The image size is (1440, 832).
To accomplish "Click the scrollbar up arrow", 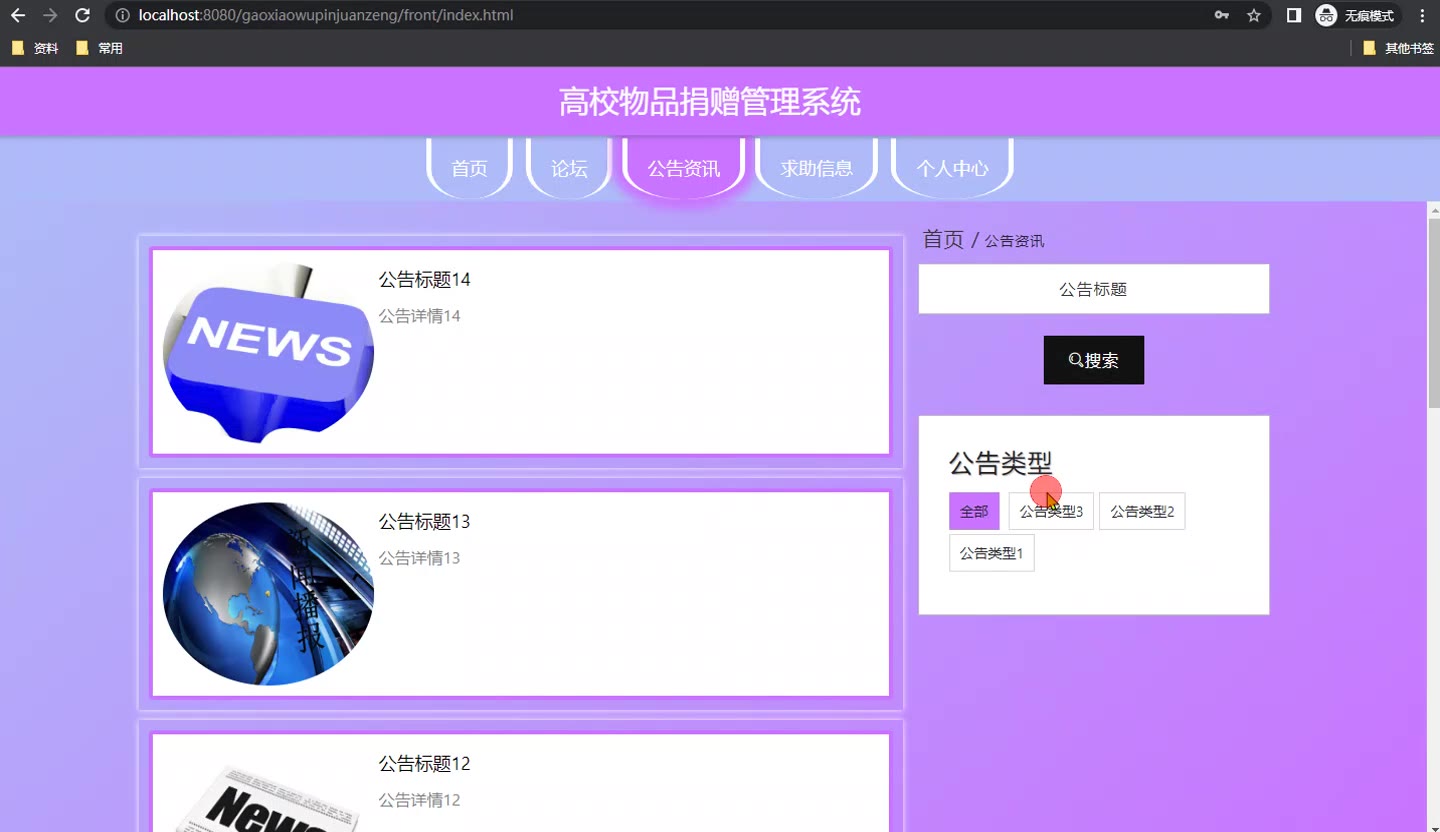I will click(x=1433, y=210).
